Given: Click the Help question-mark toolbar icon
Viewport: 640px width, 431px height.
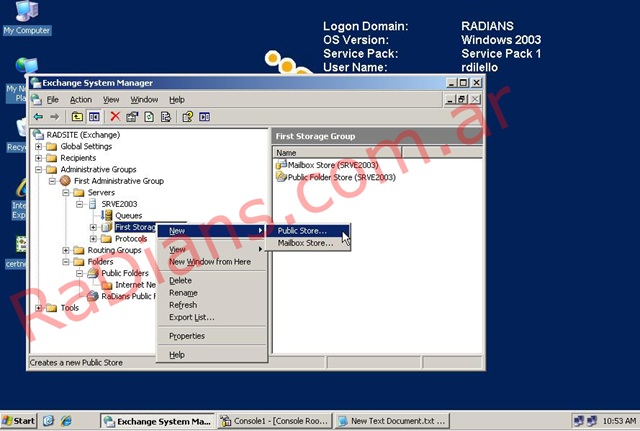Looking at the screenshot, I should point(187,116).
